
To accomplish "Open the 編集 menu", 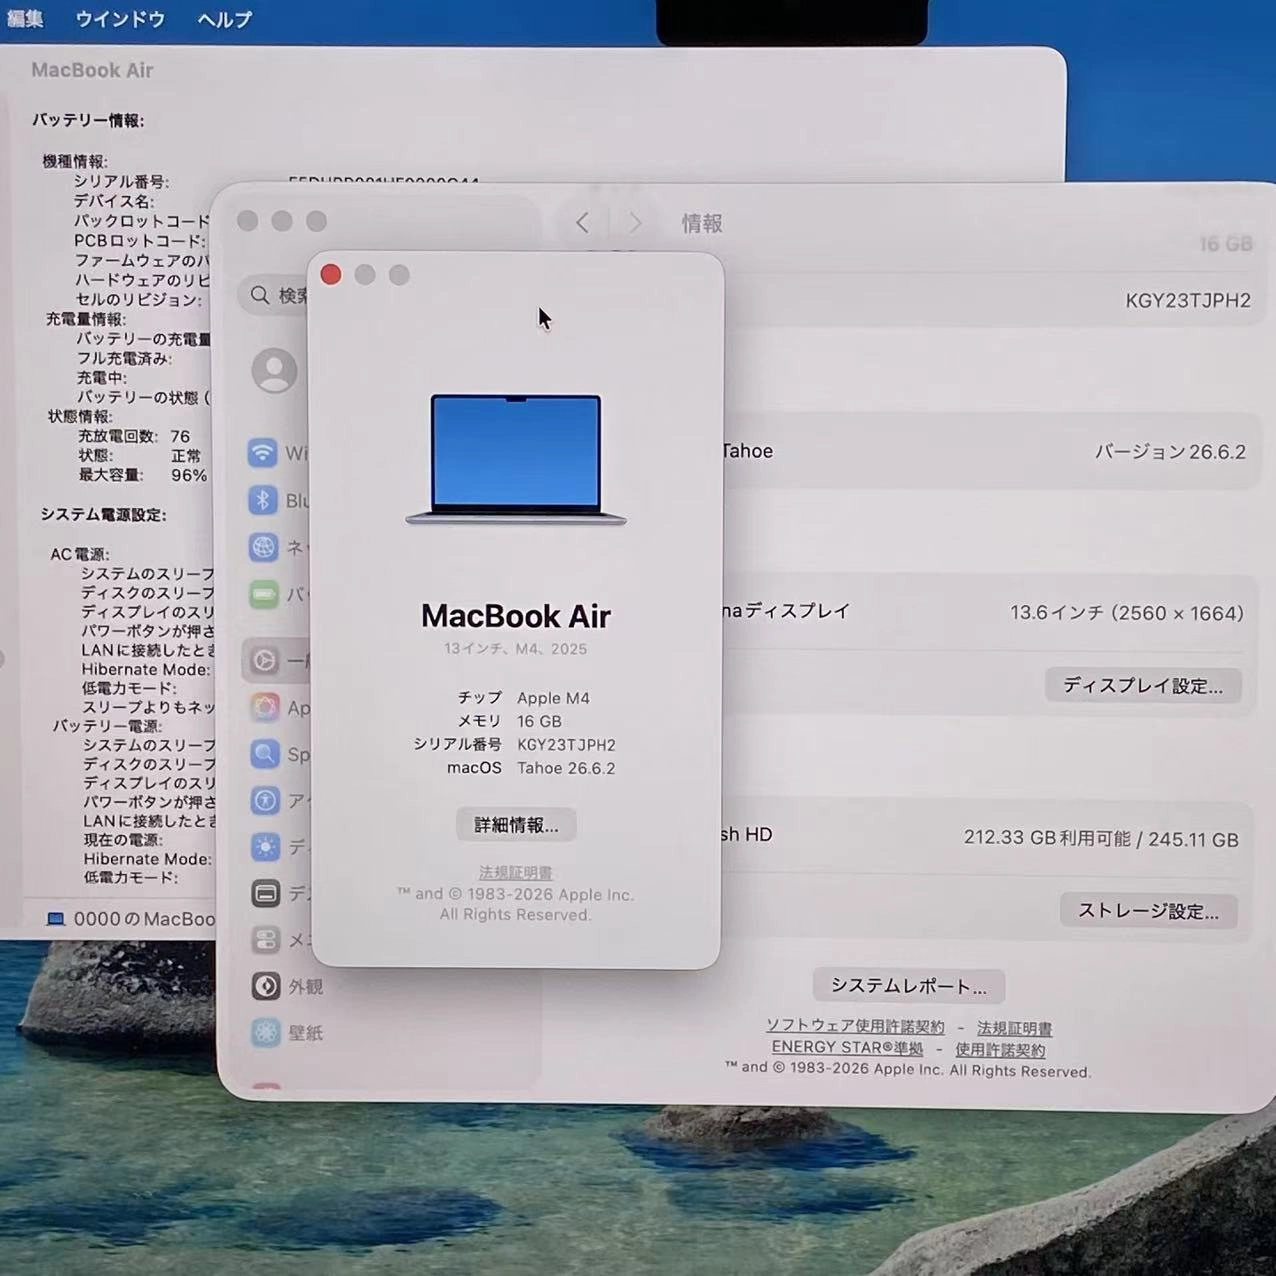I will (25, 19).
